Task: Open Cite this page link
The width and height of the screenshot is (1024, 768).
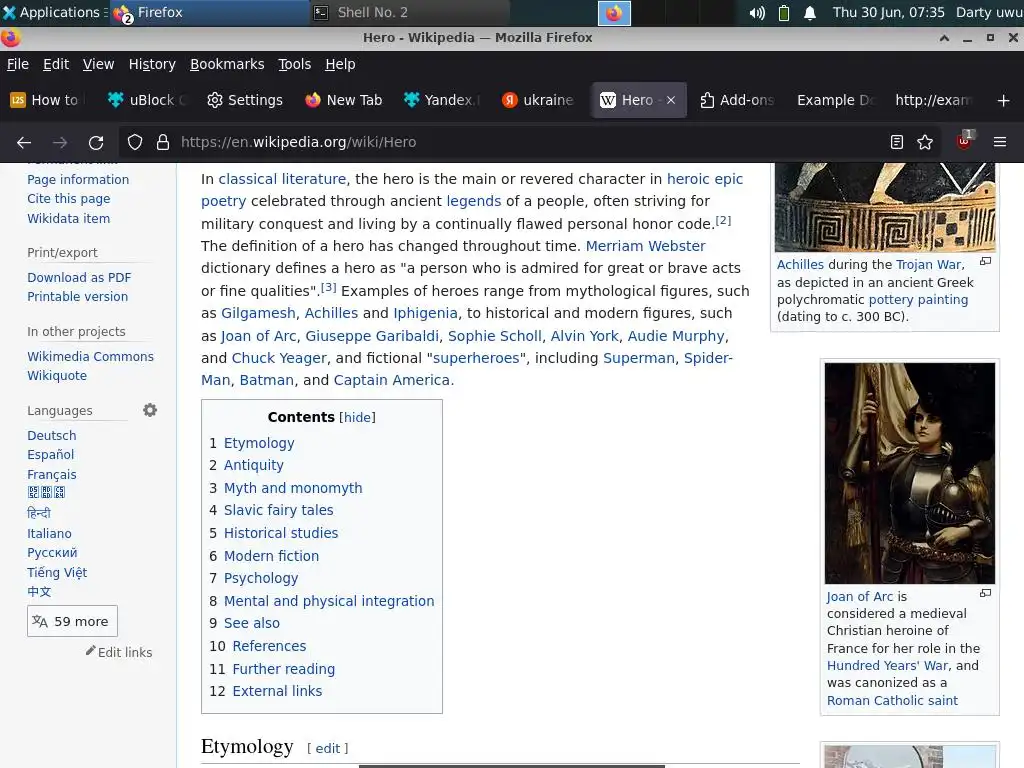Action: coord(68,199)
